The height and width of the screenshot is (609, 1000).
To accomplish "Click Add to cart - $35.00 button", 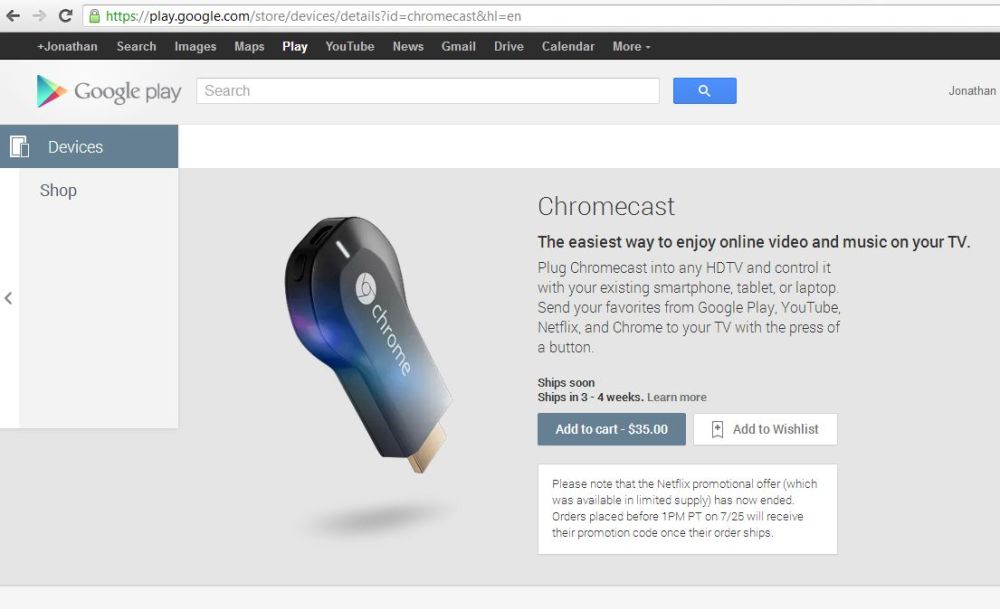I will pyautogui.click(x=611, y=429).
